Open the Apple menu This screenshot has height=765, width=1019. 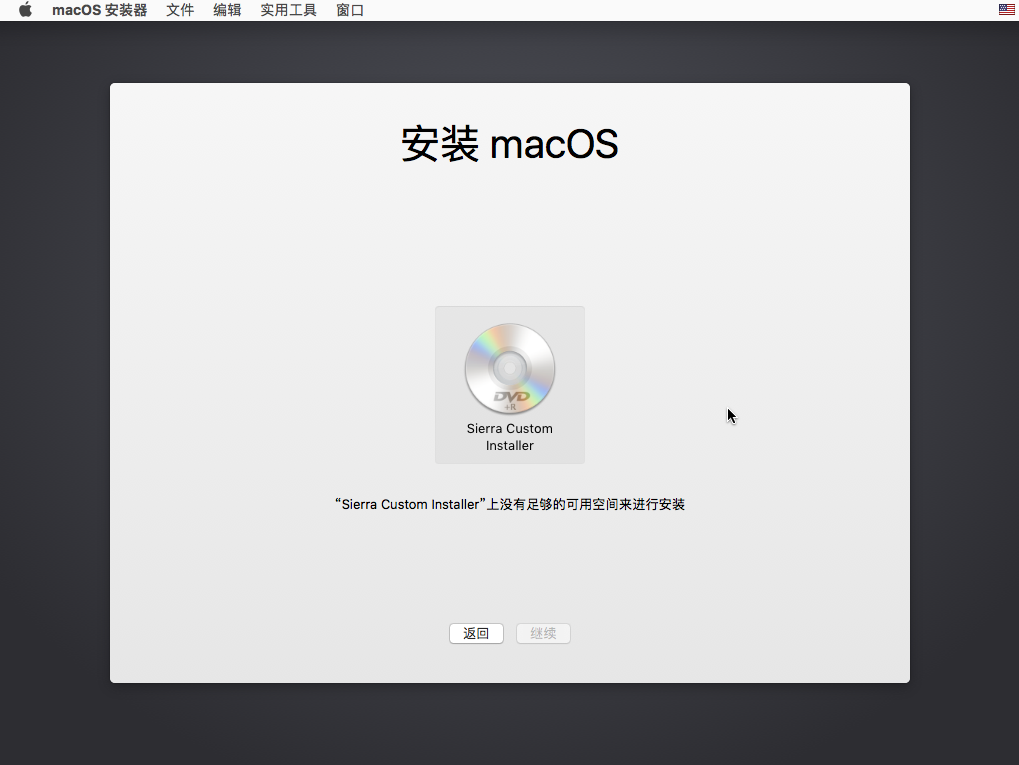pyautogui.click(x=25, y=10)
